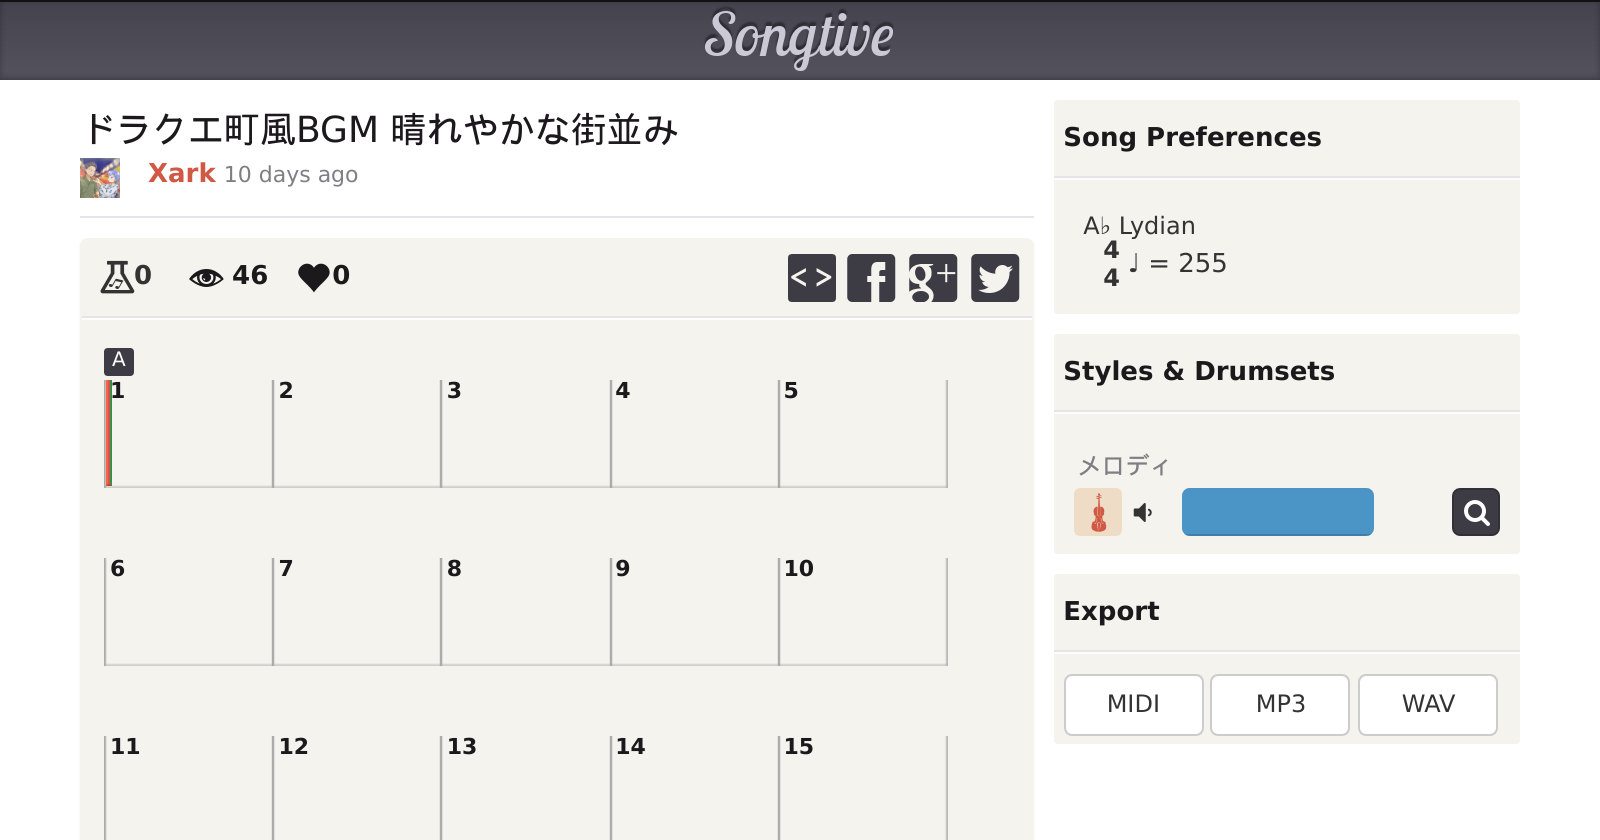Click the blue メロディ volume bar

(1277, 512)
